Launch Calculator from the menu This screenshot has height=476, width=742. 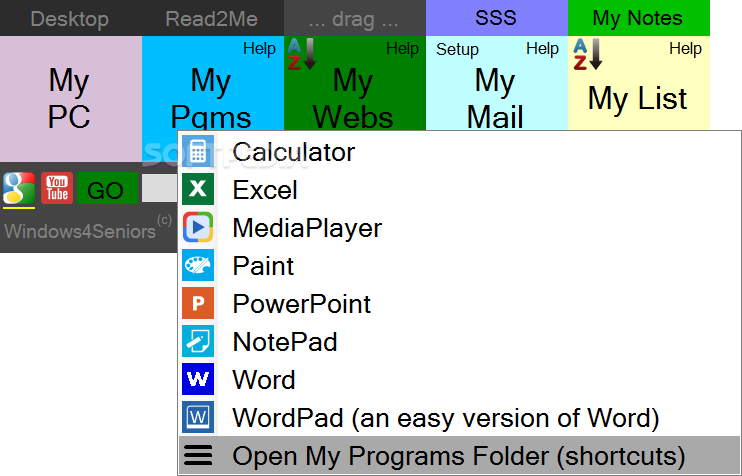[459, 152]
